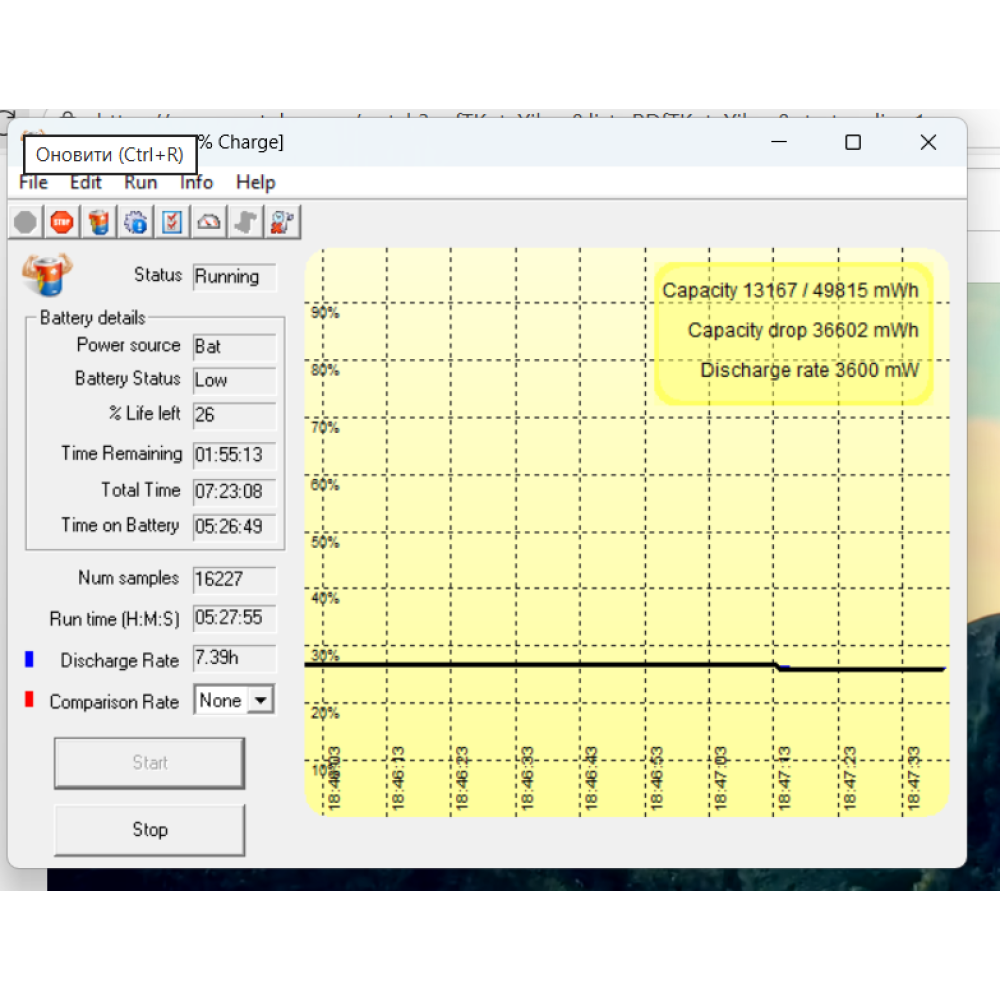Click the large battery logo beside Status

click(47, 275)
